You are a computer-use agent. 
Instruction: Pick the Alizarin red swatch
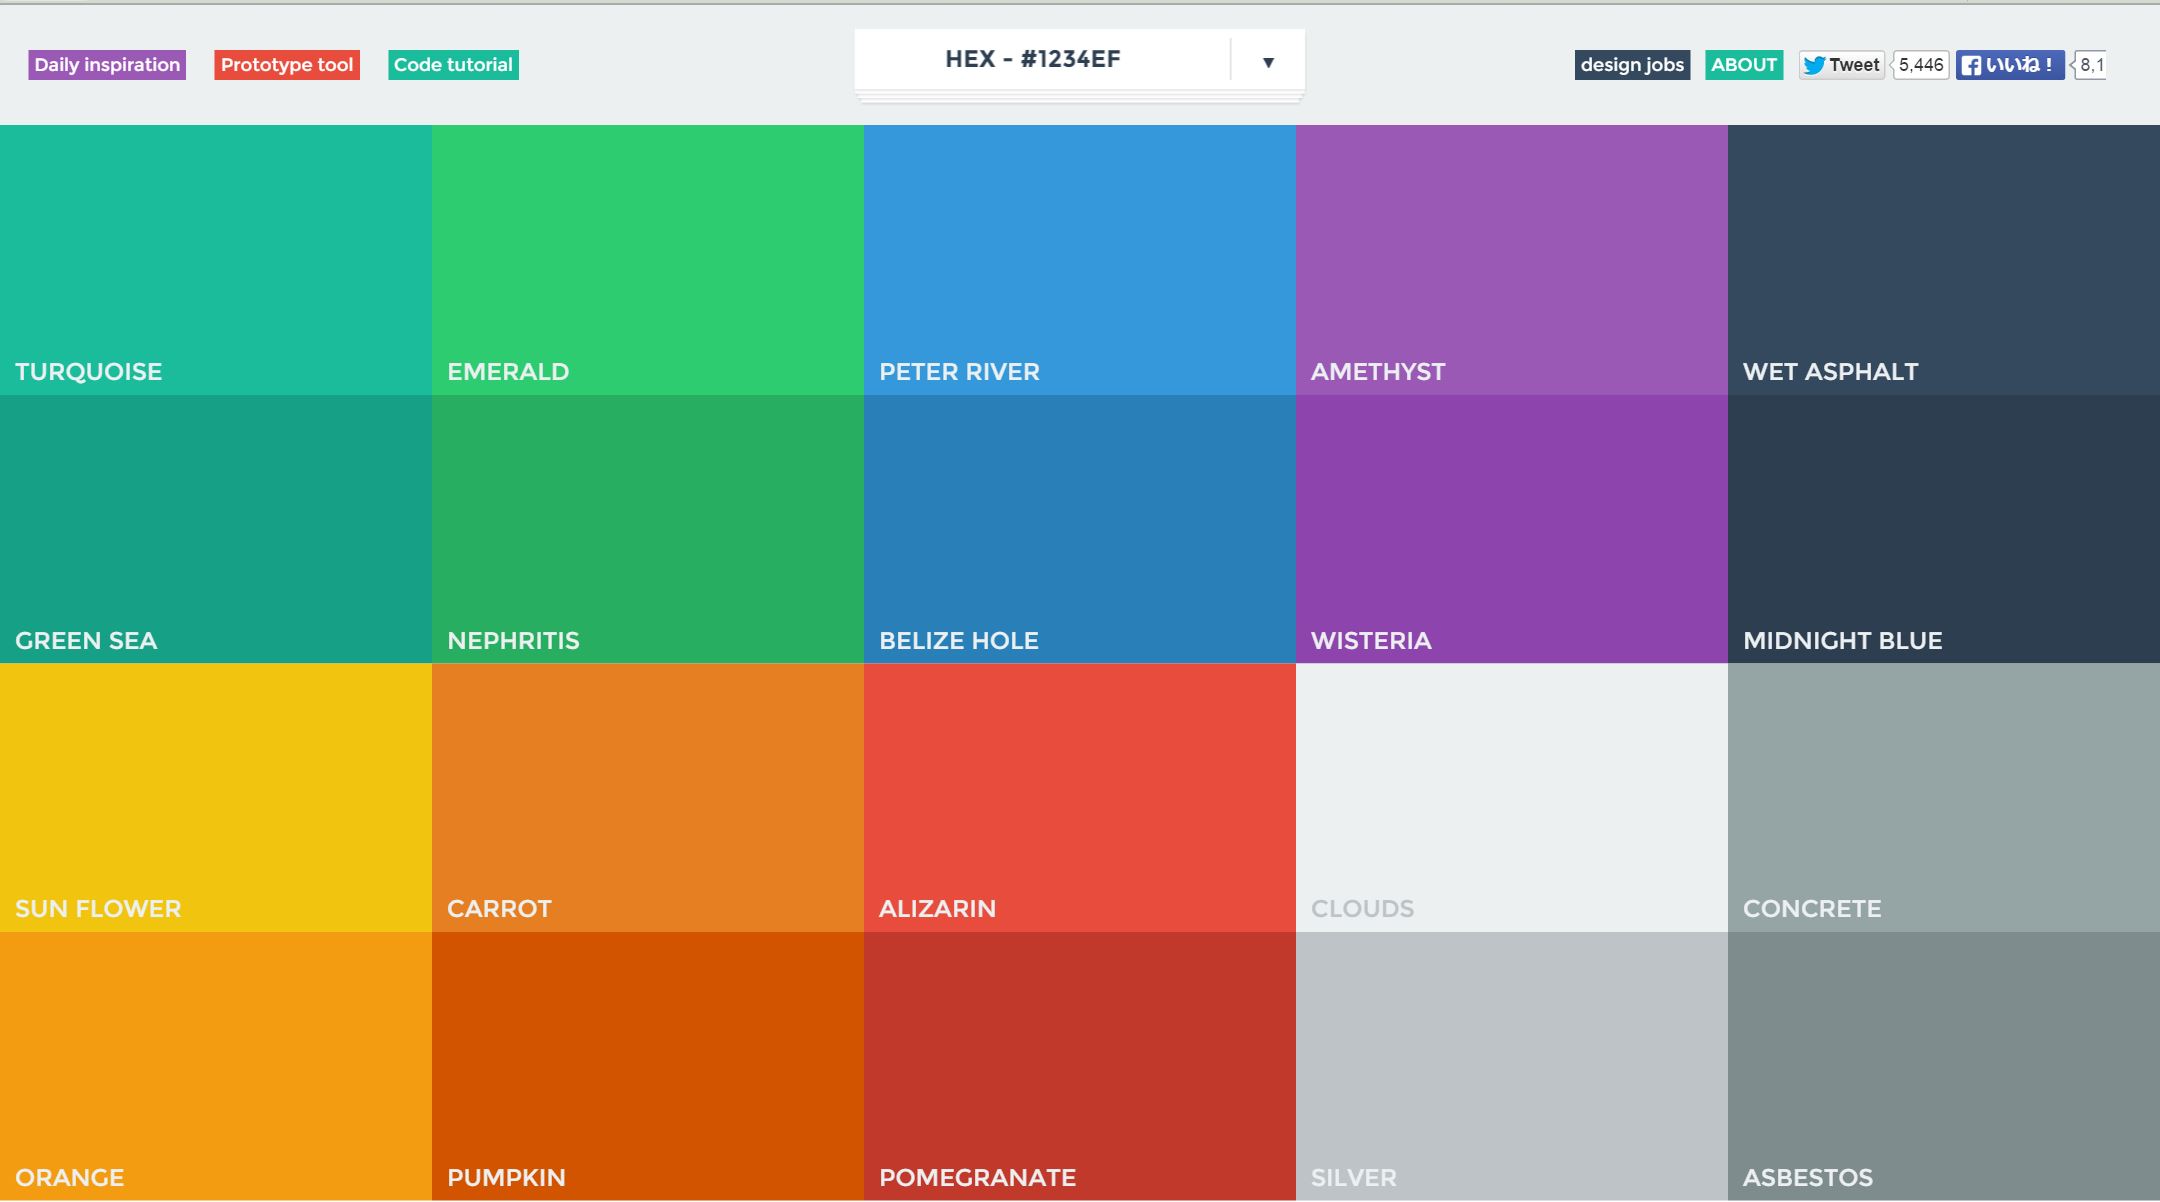pos(1080,797)
